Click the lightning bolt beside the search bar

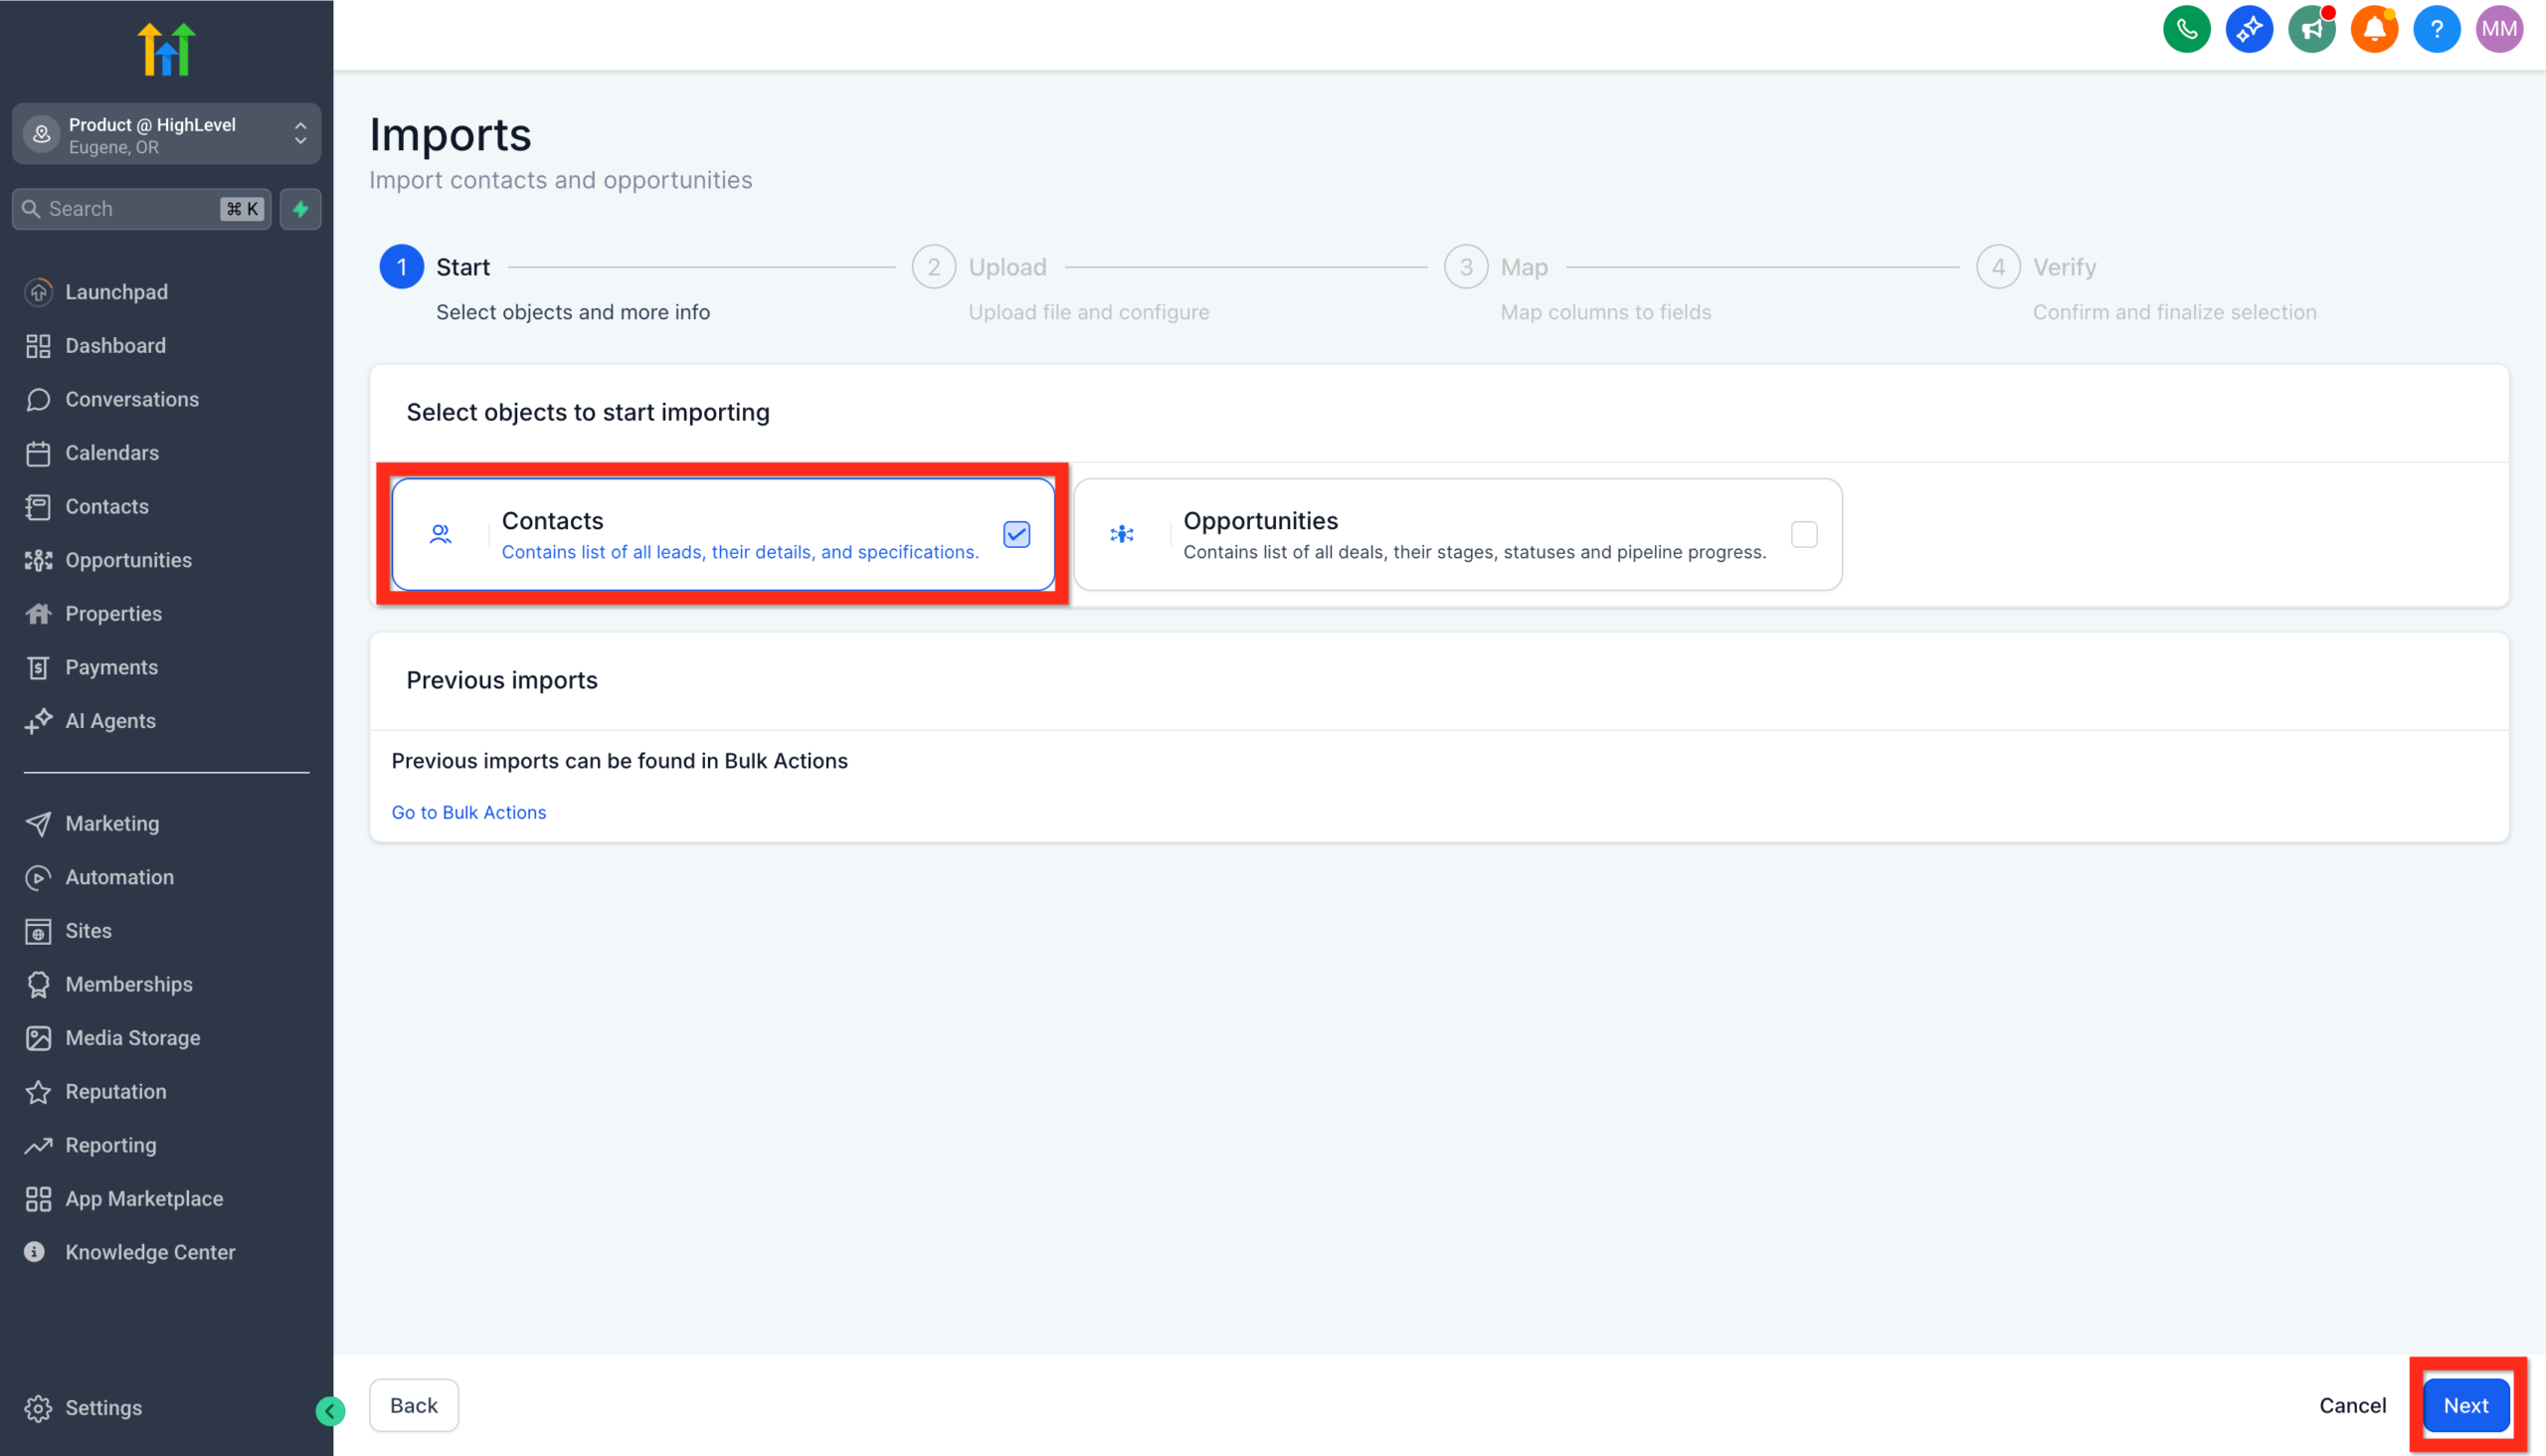click(x=300, y=209)
